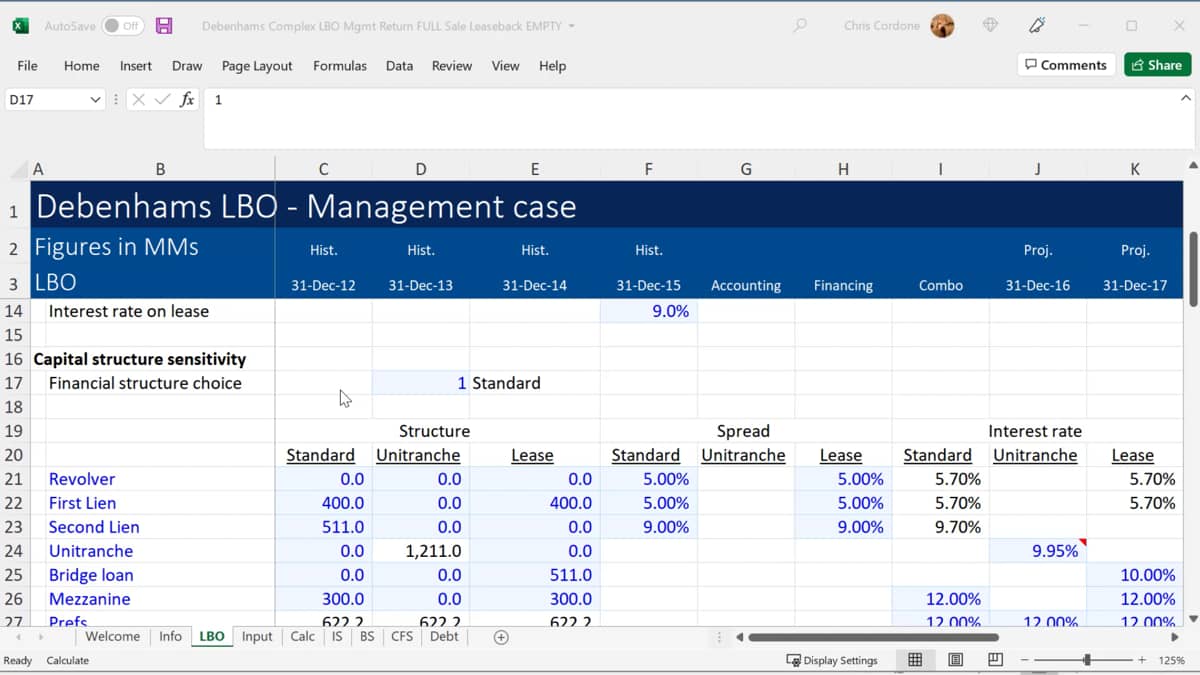Switch to Page Layout view icon

click(x=955, y=660)
